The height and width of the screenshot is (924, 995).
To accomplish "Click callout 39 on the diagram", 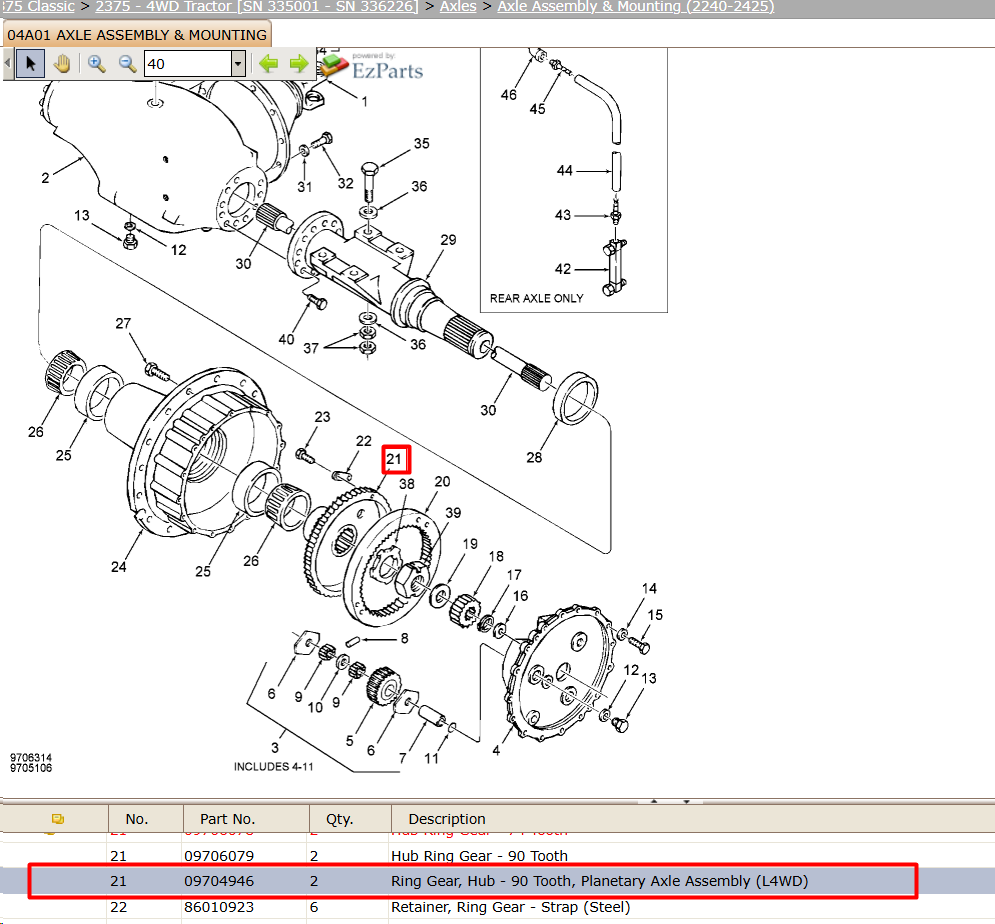I will click(453, 513).
